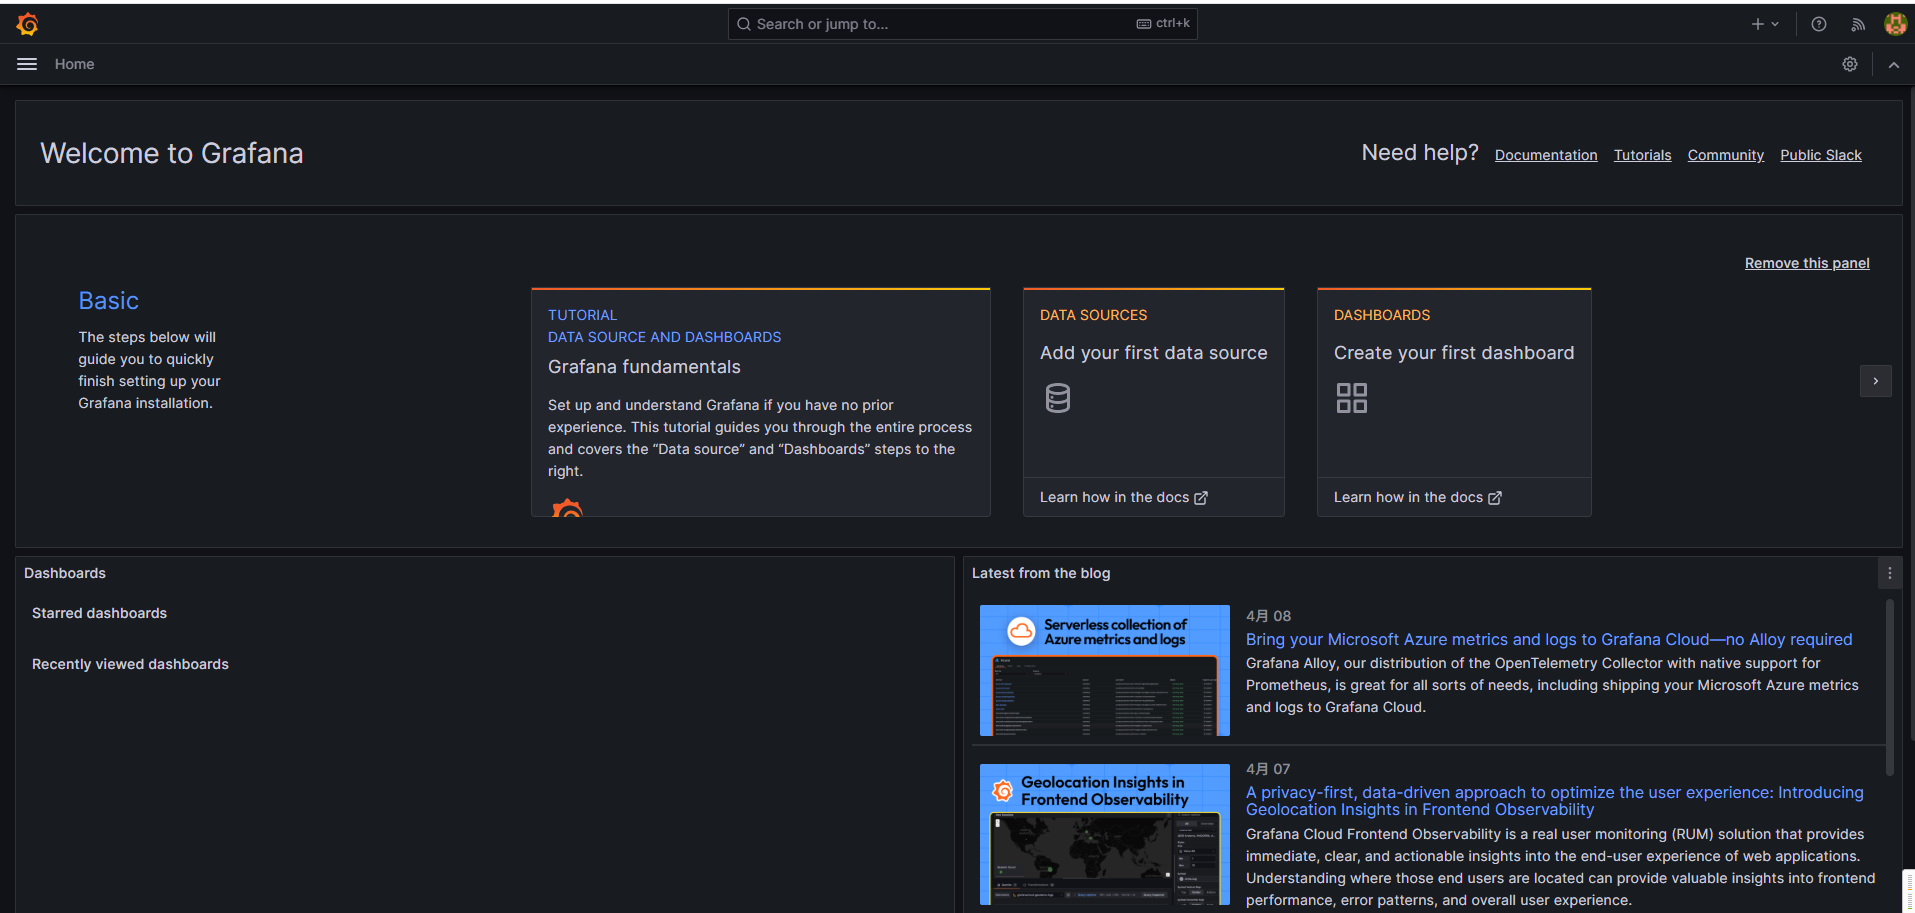The image size is (1915, 913).
Task: Click the Recently viewed dashboards heading
Action: pyautogui.click(x=130, y=664)
